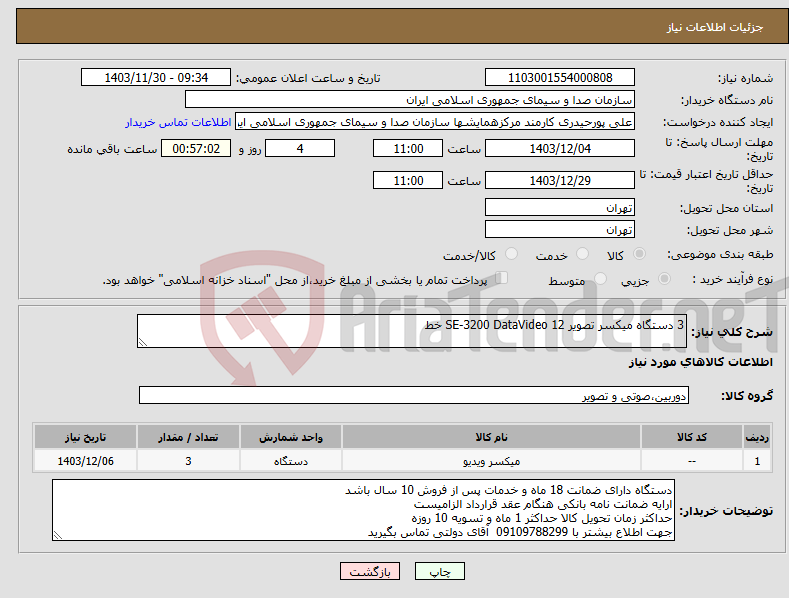Click the price validity date 1403/12/29
Screen dimensions: 789x598
[x=560, y=180]
